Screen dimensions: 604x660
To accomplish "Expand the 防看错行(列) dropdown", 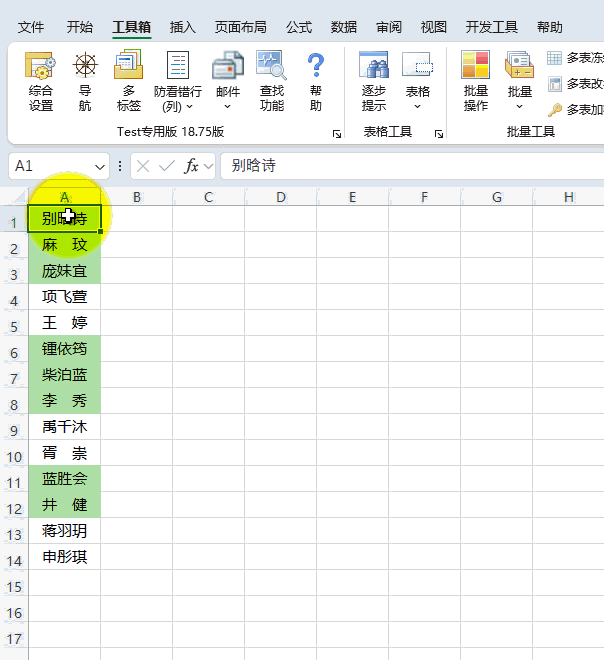I will 178,105.
